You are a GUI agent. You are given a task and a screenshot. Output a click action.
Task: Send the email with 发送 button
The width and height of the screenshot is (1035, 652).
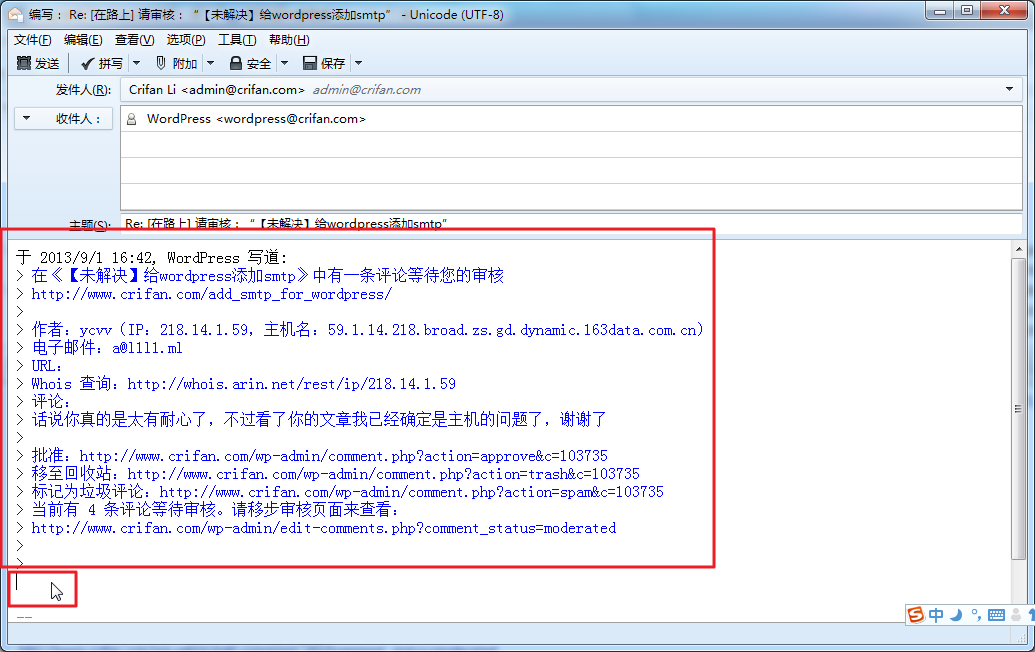click(38, 63)
